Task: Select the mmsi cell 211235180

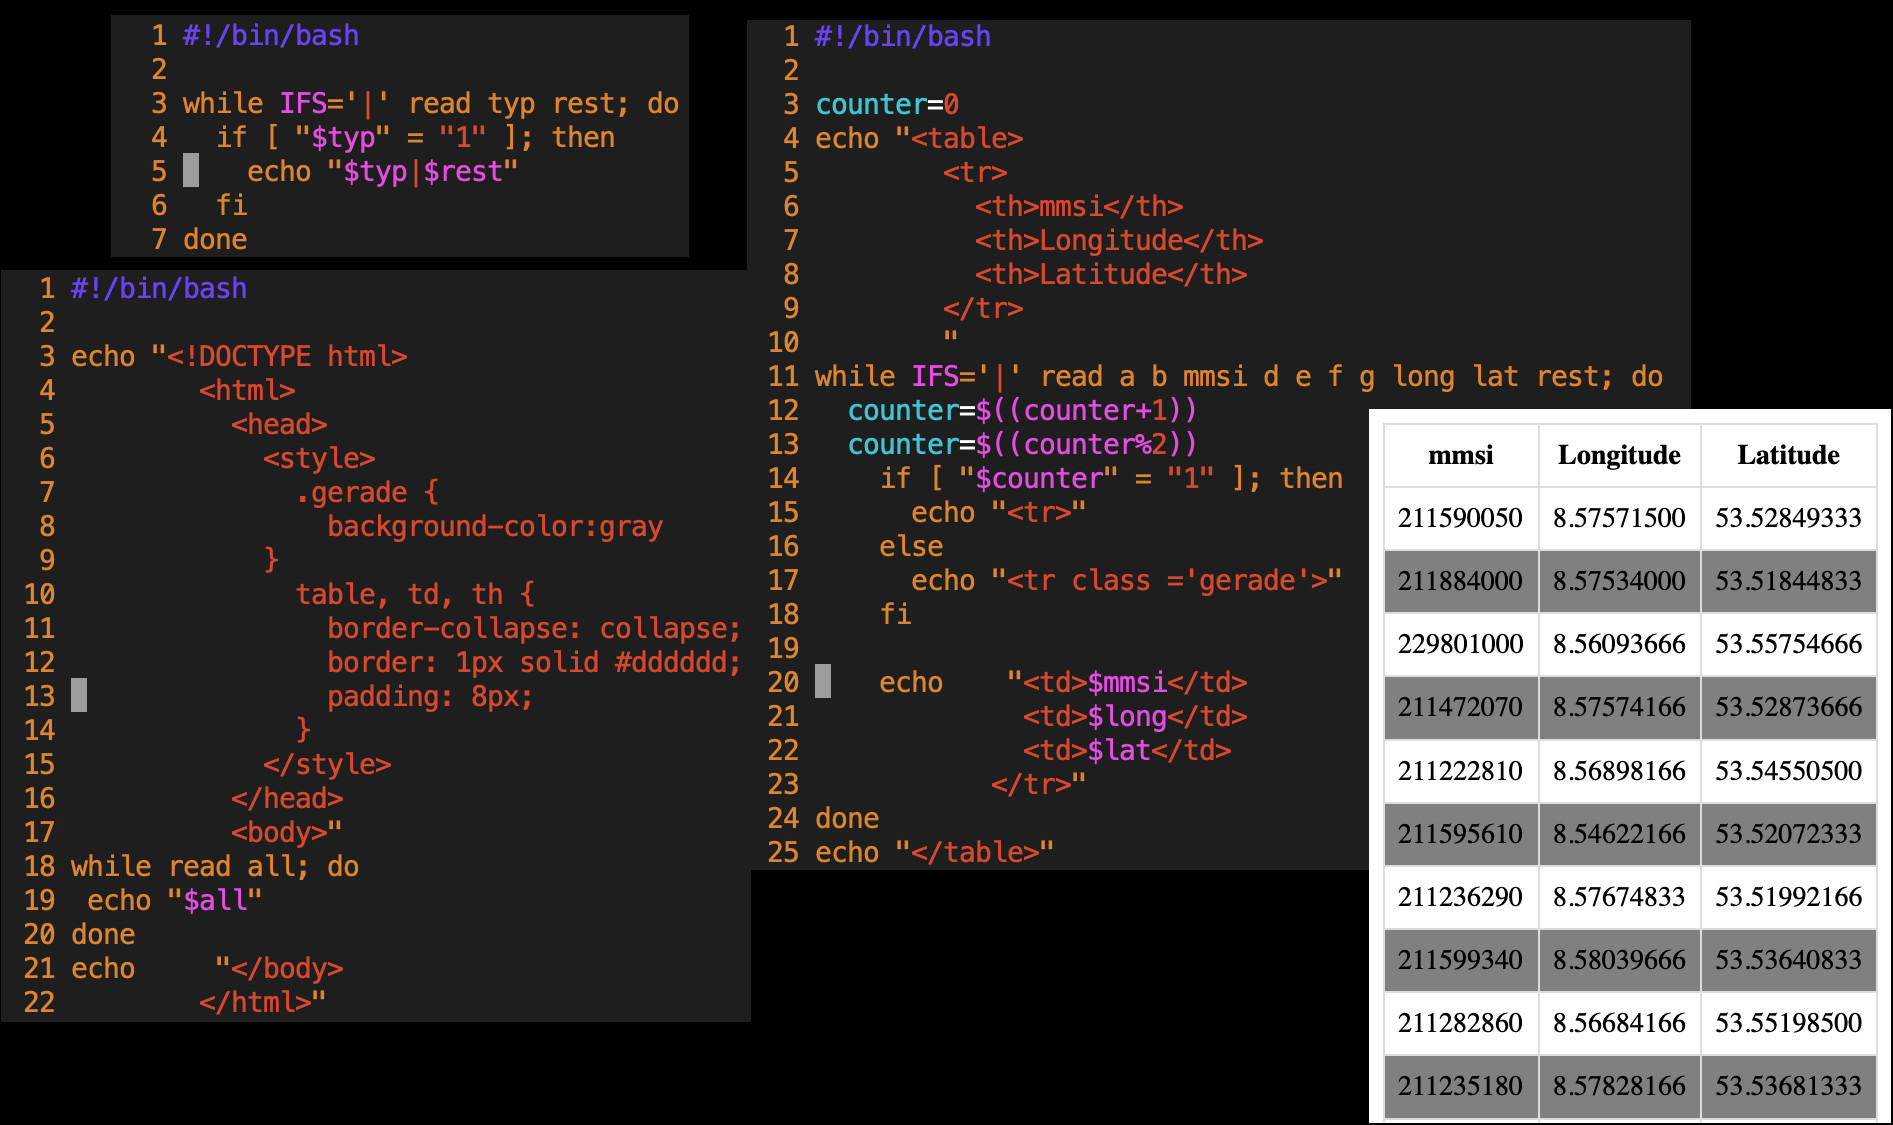Action: [1460, 1086]
